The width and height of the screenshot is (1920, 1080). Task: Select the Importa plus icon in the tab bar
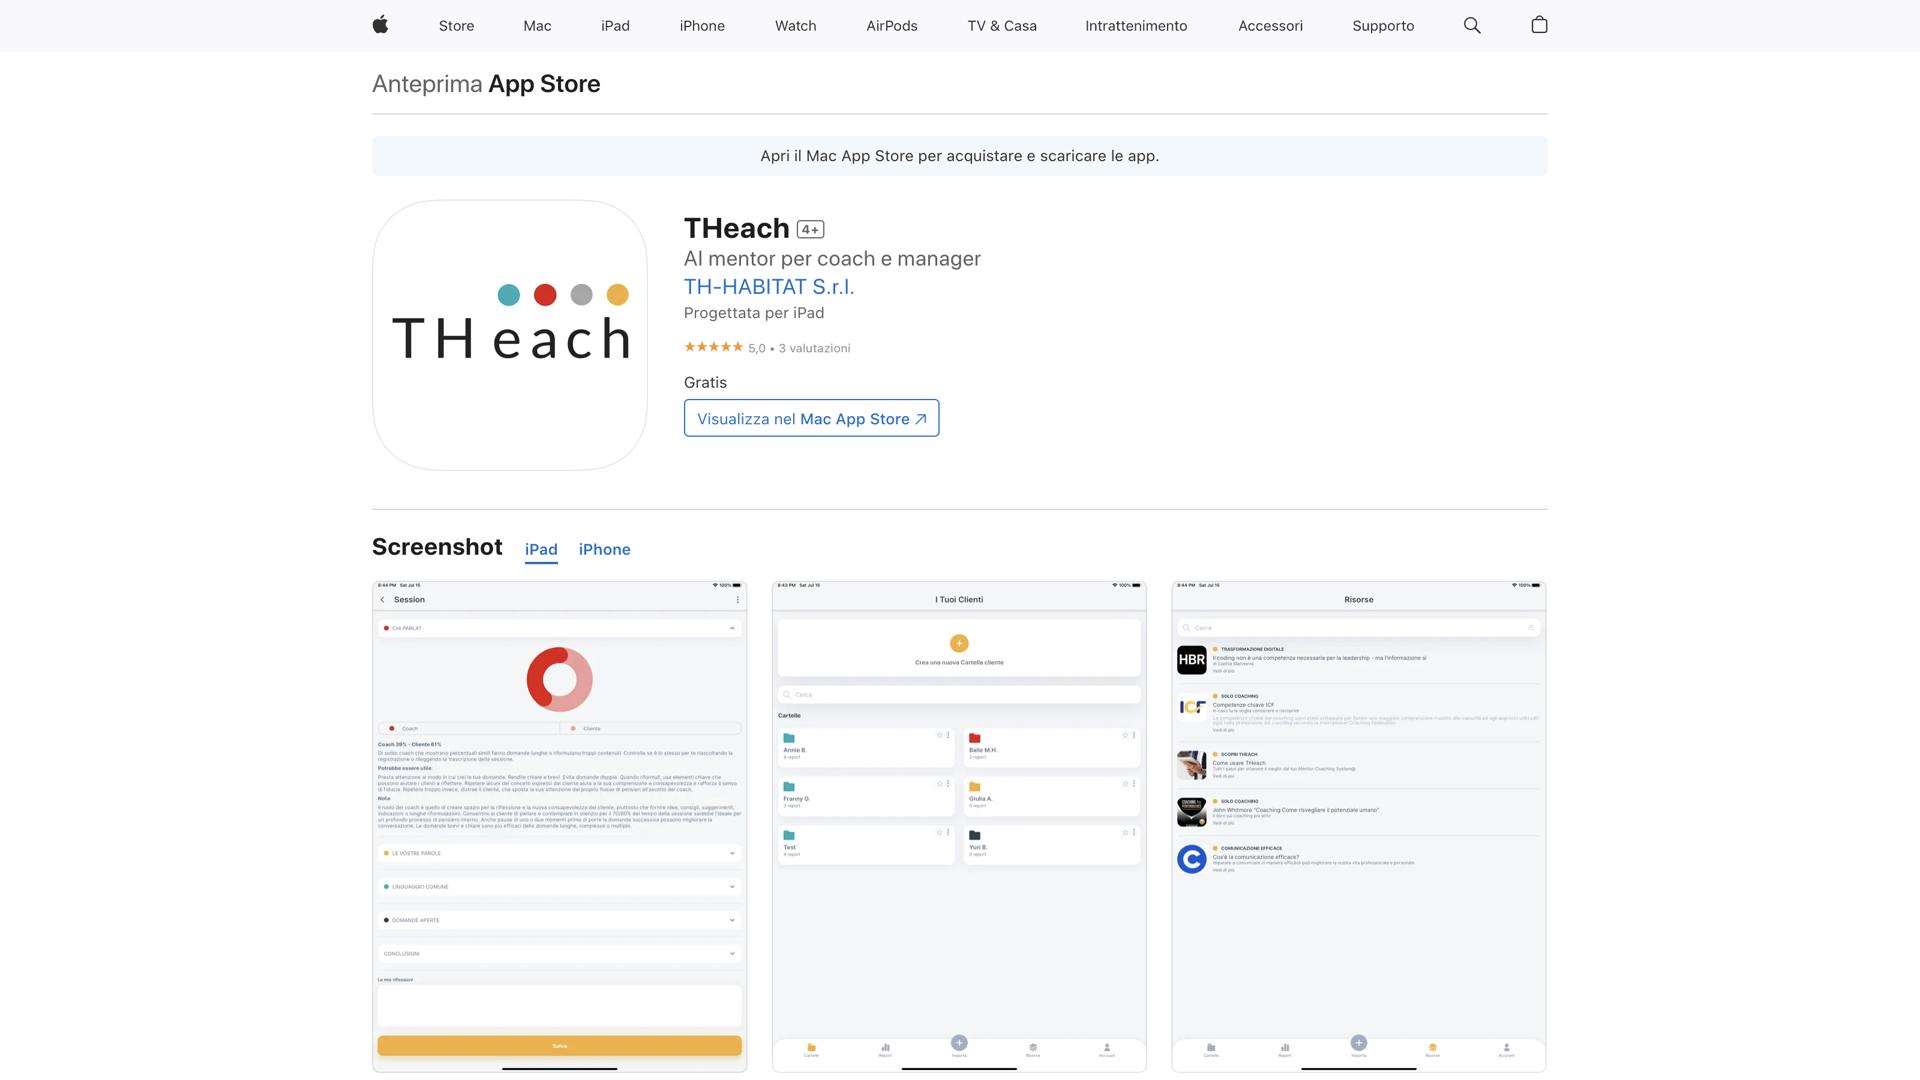click(959, 1043)
